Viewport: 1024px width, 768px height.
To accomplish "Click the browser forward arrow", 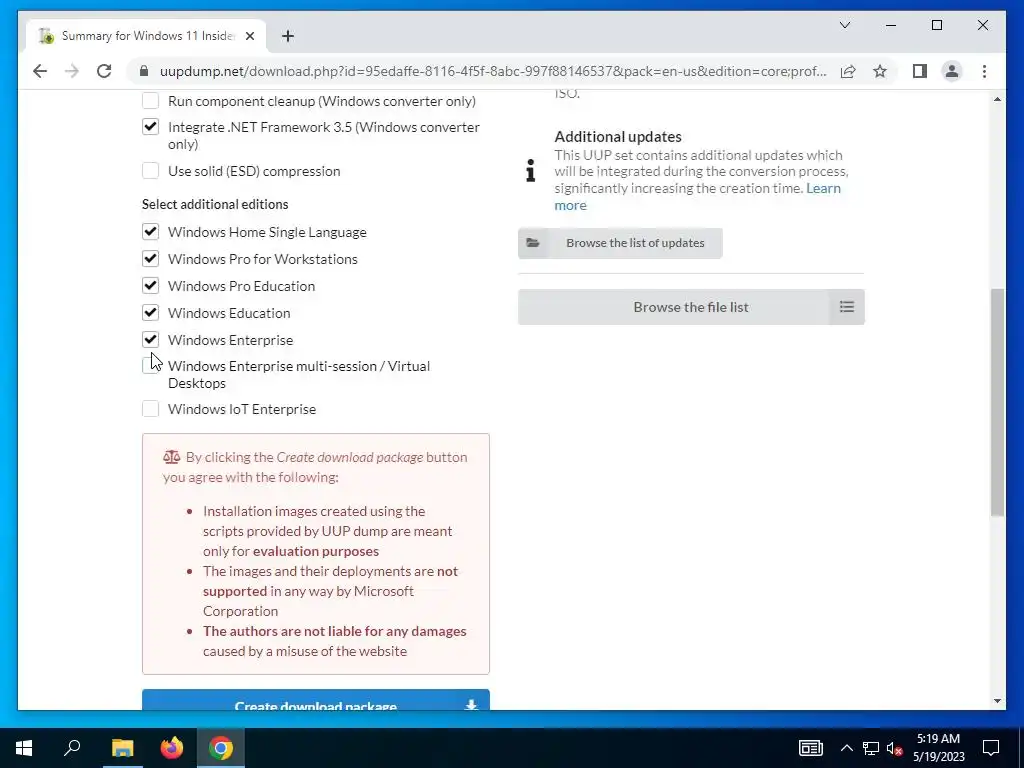I will (72, 71).
